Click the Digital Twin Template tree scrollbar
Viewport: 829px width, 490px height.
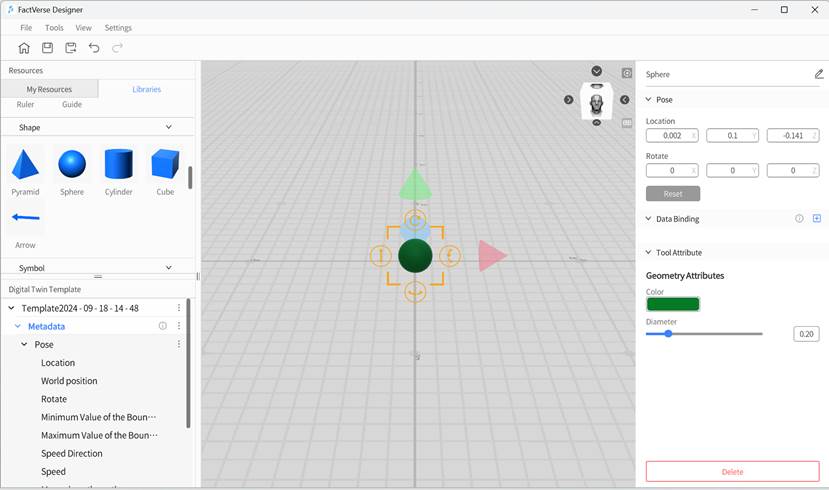tap(188, 363)
